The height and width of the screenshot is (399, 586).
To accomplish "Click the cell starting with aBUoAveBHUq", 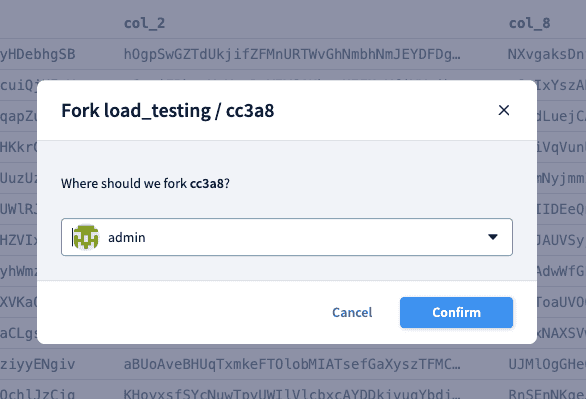I will point(292,364).
